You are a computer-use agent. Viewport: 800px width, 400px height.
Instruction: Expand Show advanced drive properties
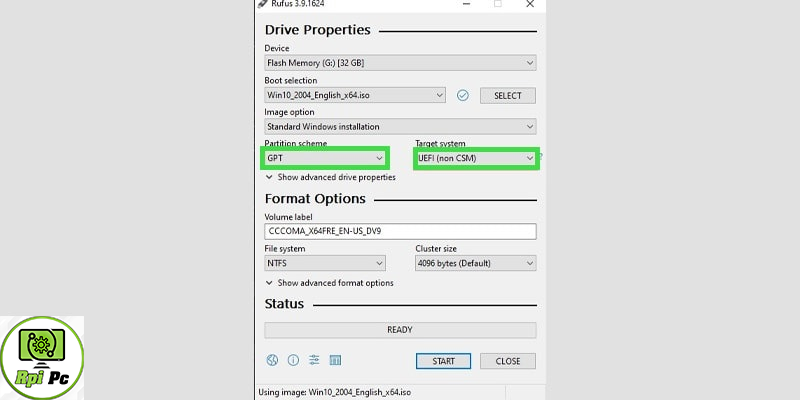coord(330,177)
